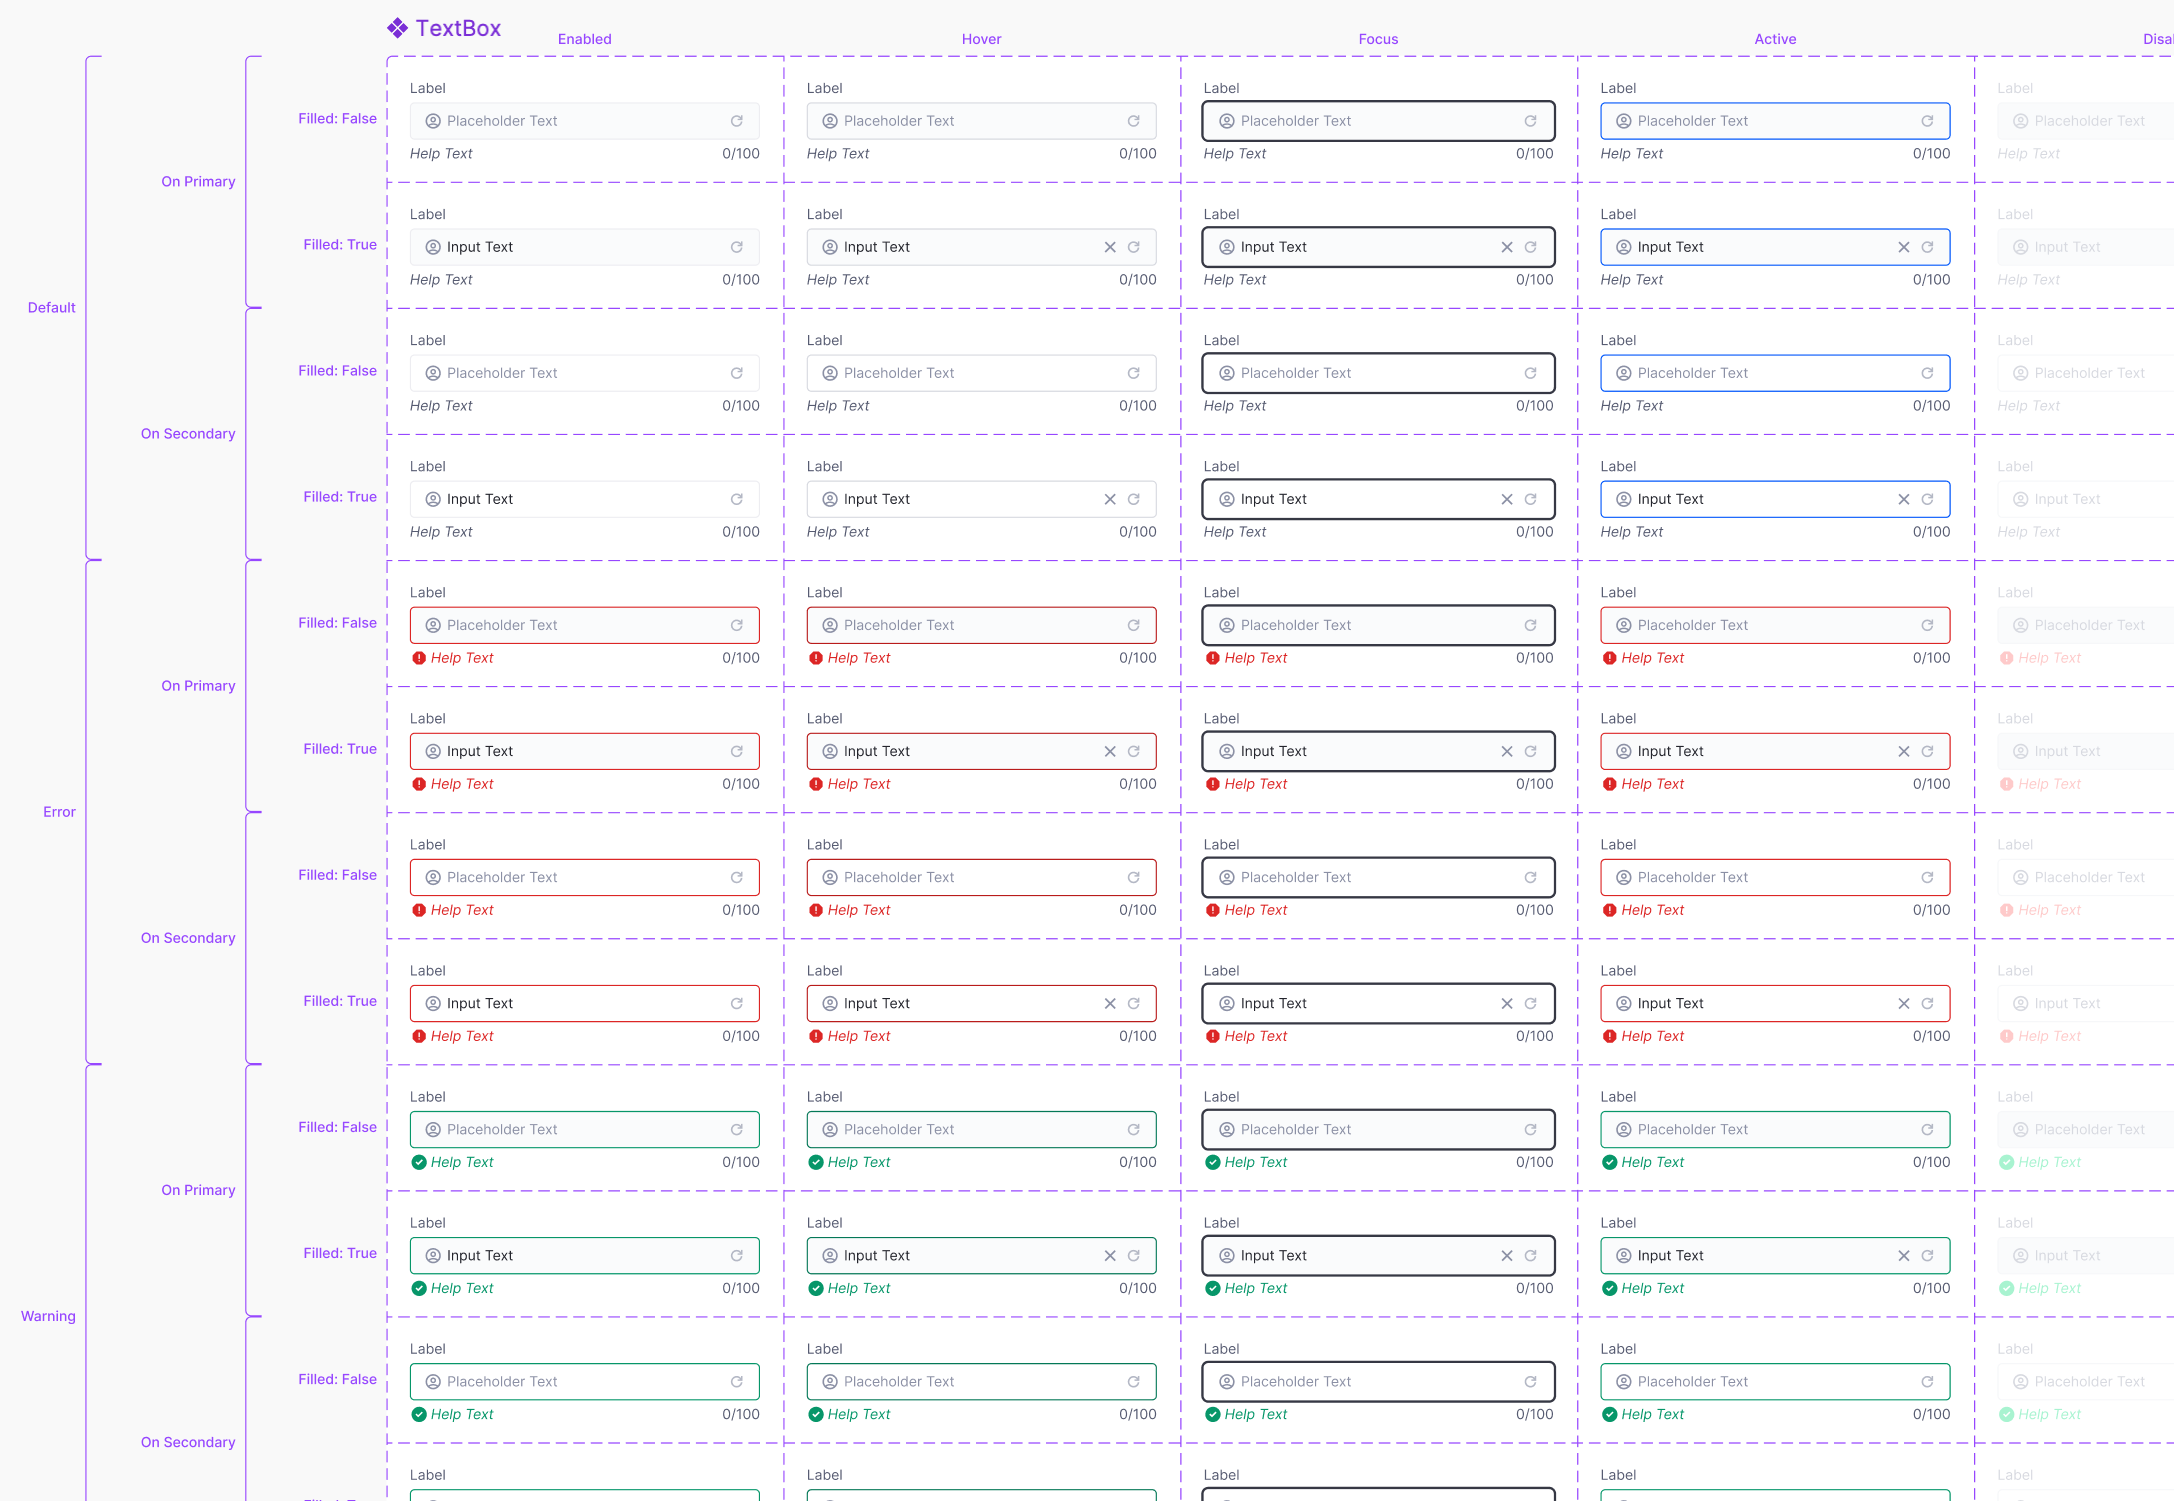The height and width of the screenshot is (1501, 2174).
Task: Click the TextBox component diamond icon
Action: coord(397,28)
